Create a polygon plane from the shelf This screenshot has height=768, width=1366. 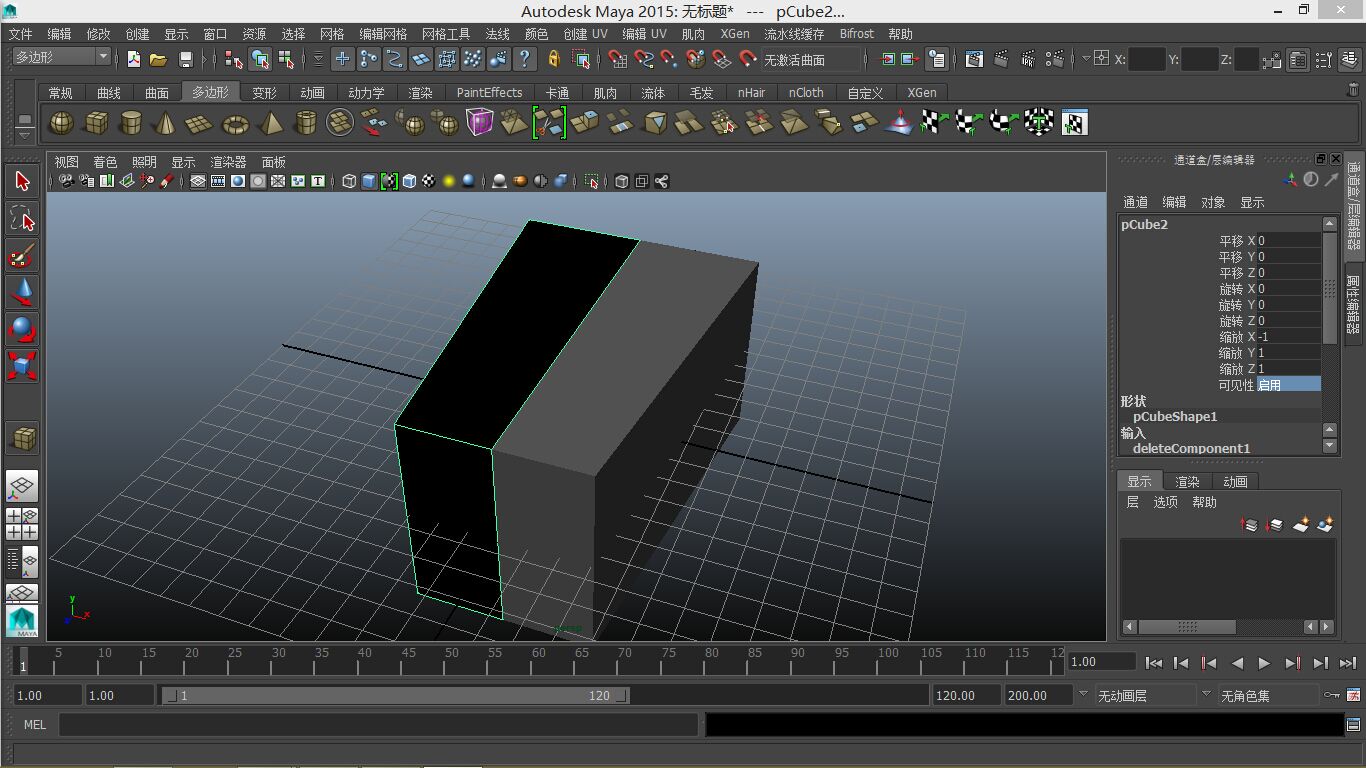201,123
